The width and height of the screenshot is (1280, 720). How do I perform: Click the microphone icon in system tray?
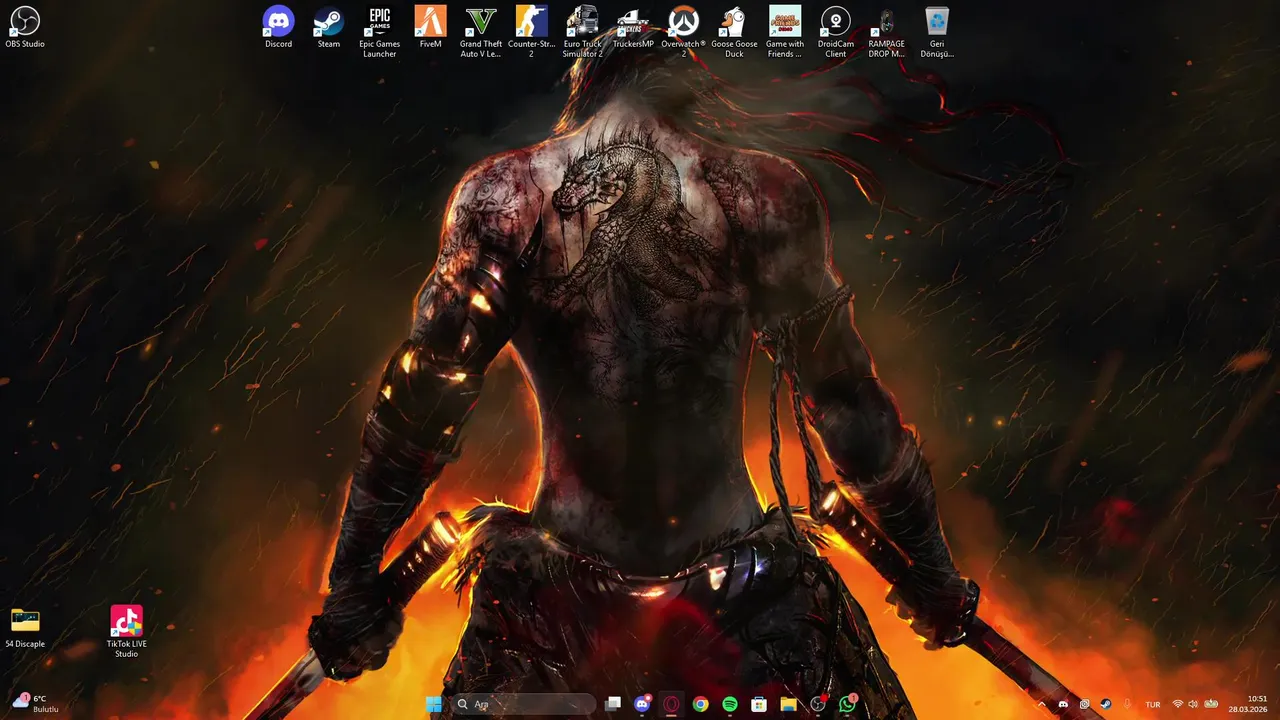click(x=1127, y=704)
